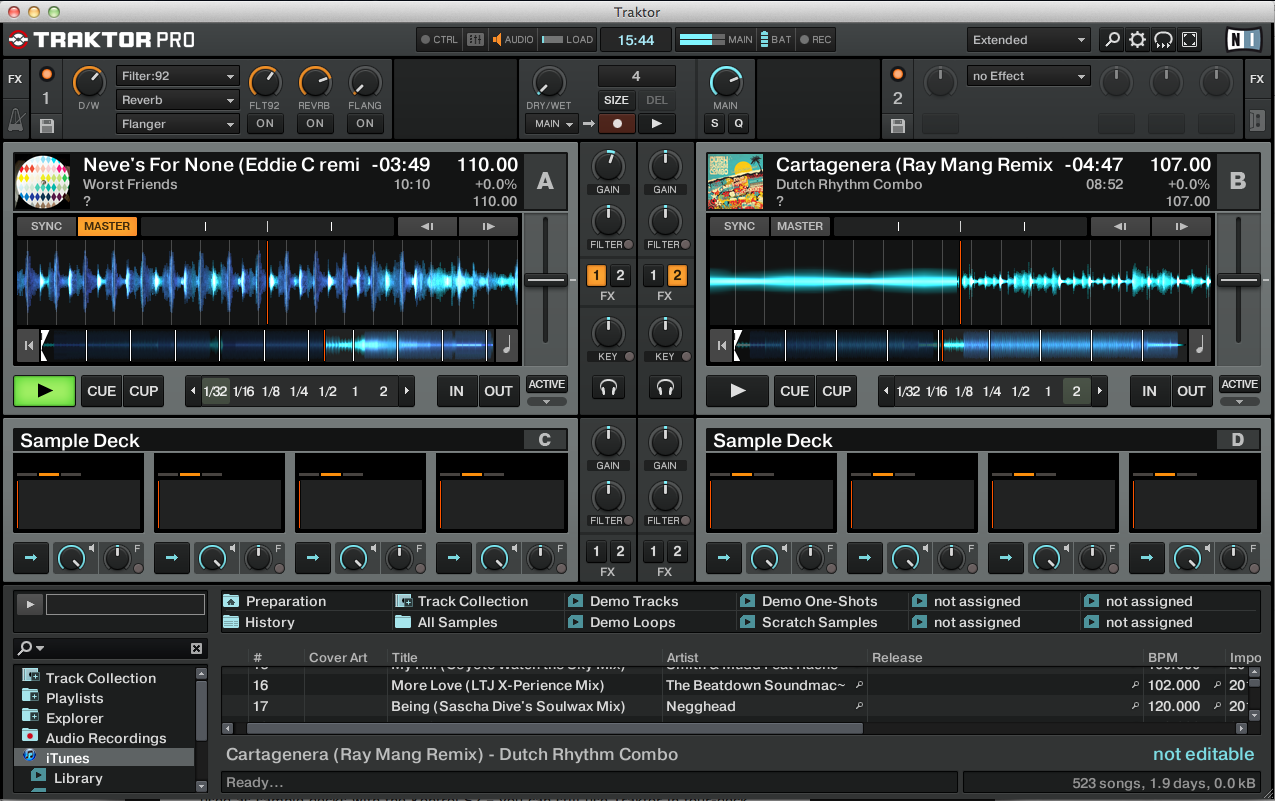Open the Demo Tracks favorite folder
The width and height of the screenshot is (1275, 801).
(634, 601)
